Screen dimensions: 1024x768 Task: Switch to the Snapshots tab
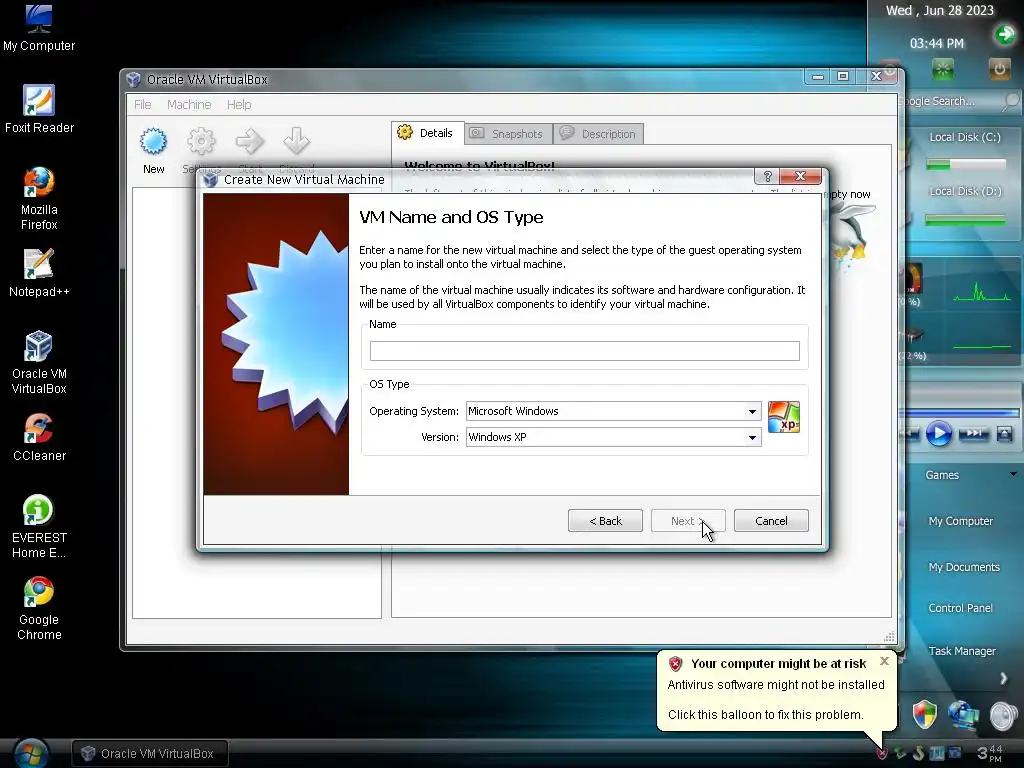508,134
